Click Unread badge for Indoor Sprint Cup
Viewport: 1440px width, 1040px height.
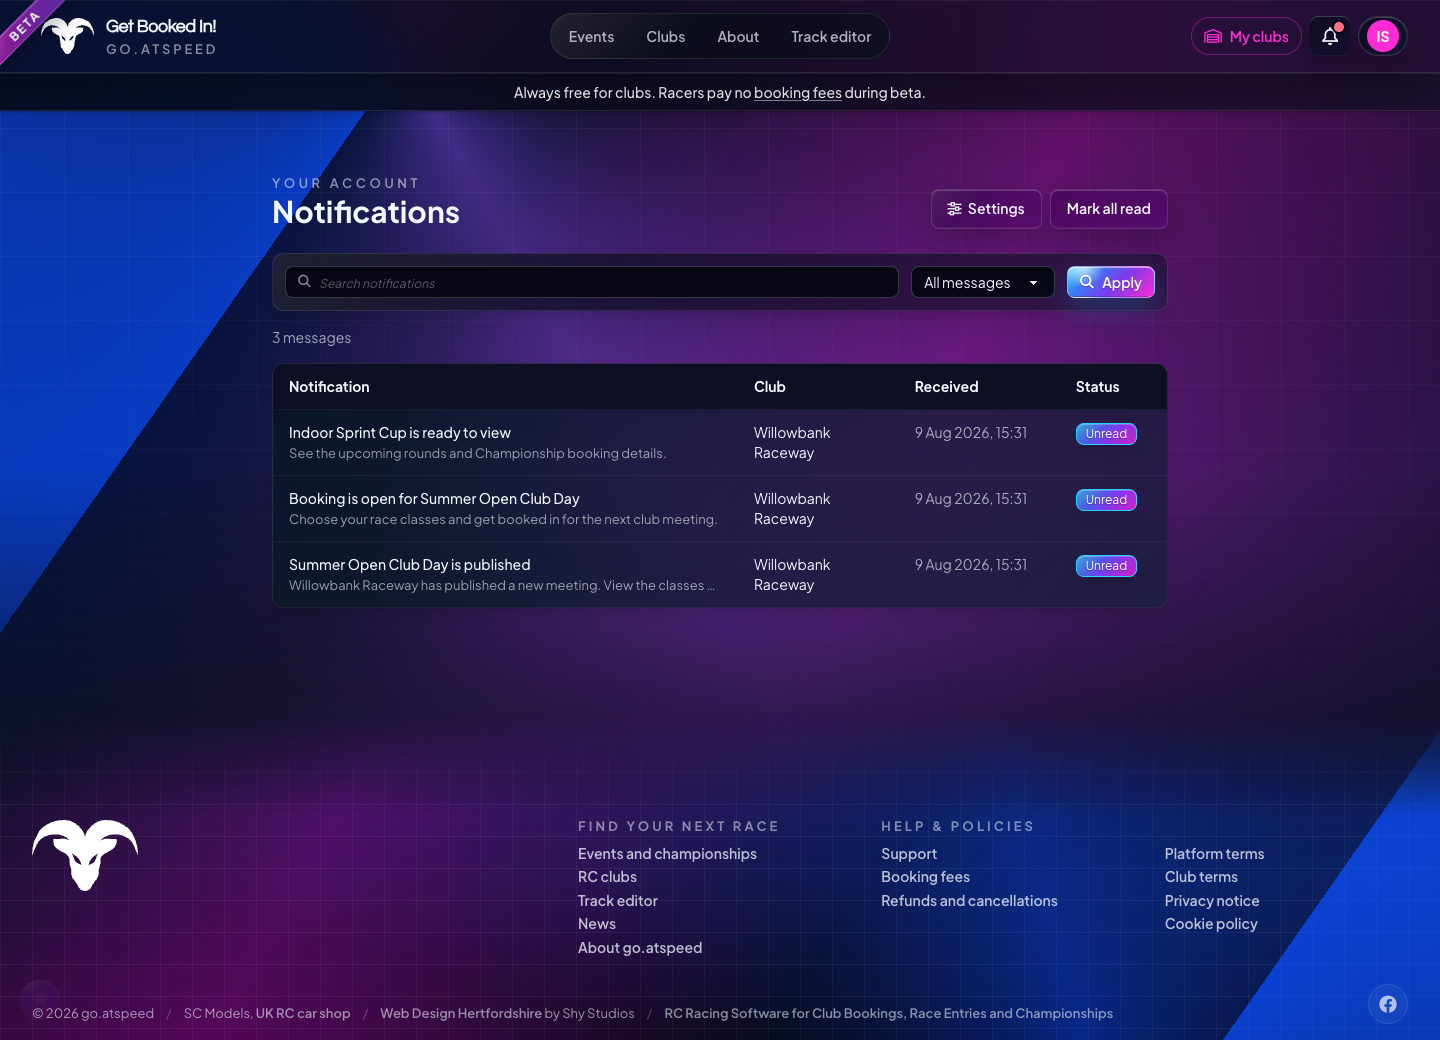tap(1106, 434)
